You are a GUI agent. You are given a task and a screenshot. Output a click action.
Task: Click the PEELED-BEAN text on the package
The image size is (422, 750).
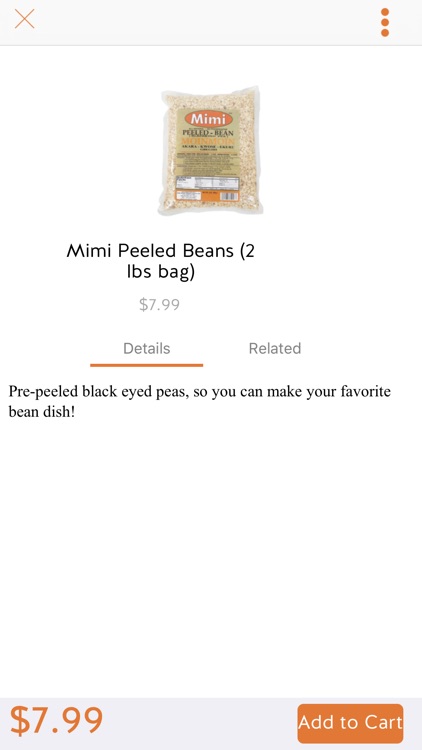point(208,132)
